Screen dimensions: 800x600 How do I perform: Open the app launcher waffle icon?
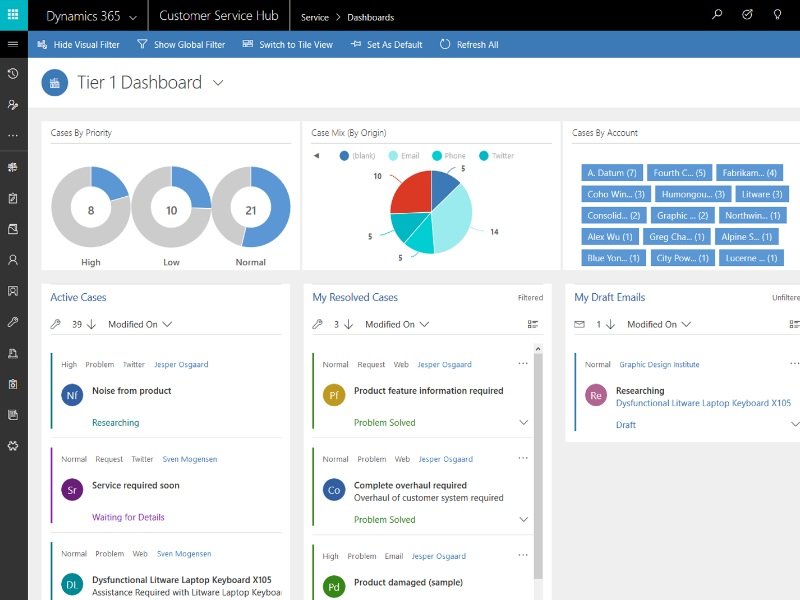13,15
